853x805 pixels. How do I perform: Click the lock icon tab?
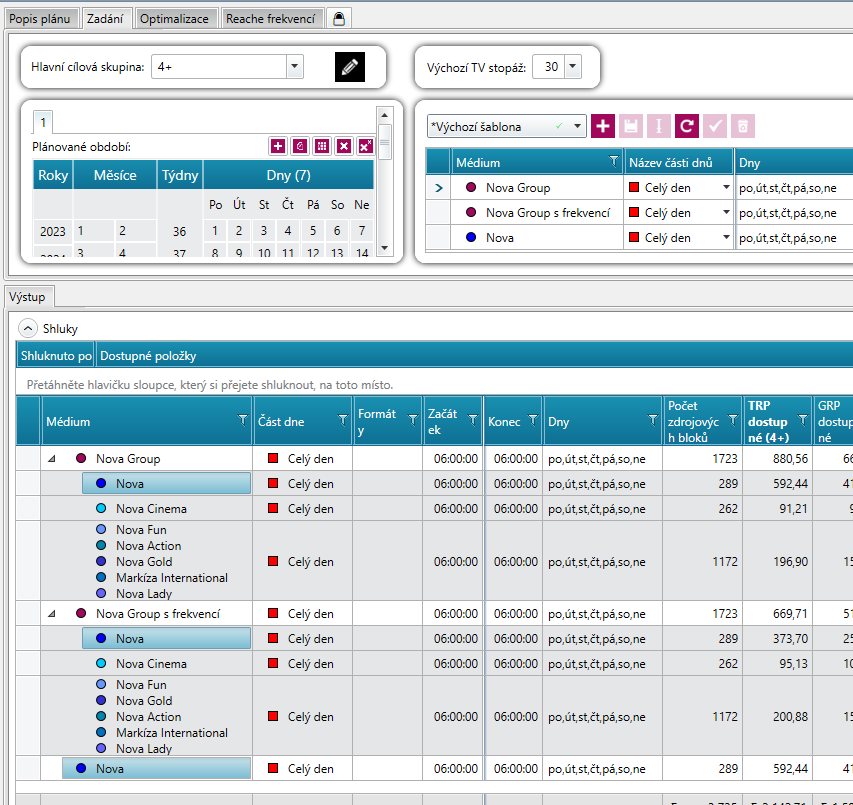[x=339, y=18]
